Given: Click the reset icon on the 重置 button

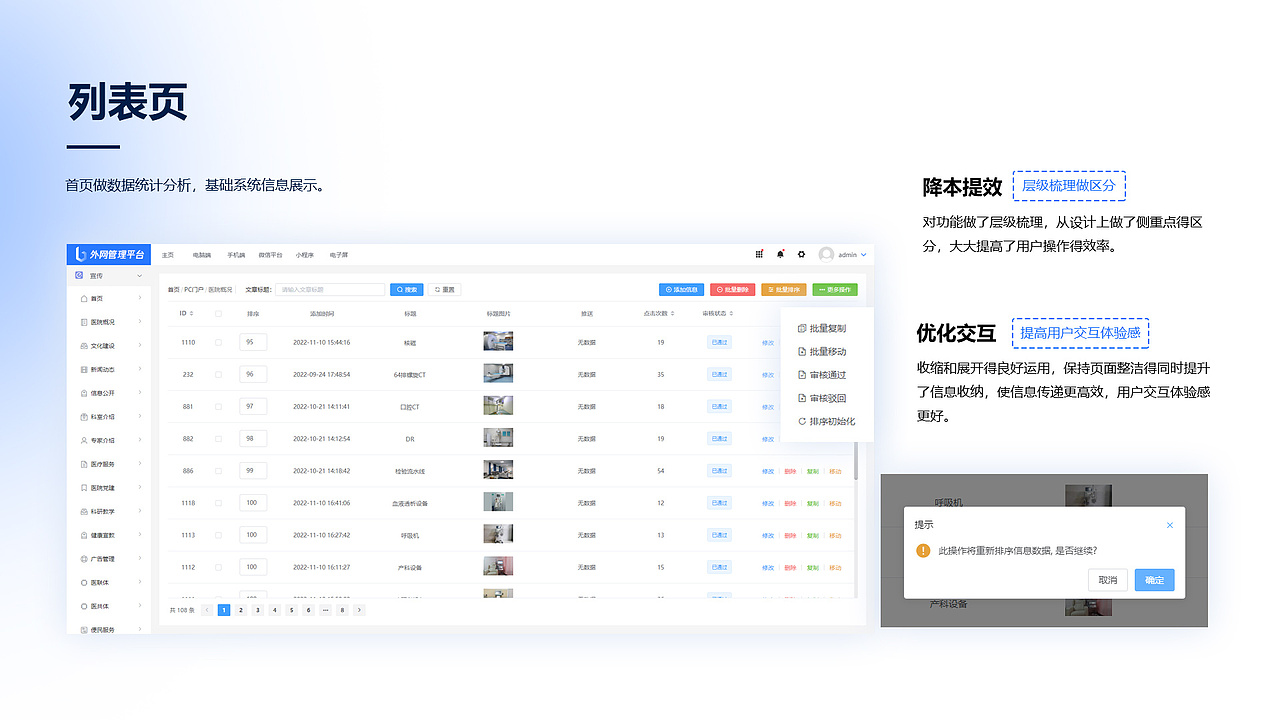Looking at the screenshot, I should (x=438, y=290).
